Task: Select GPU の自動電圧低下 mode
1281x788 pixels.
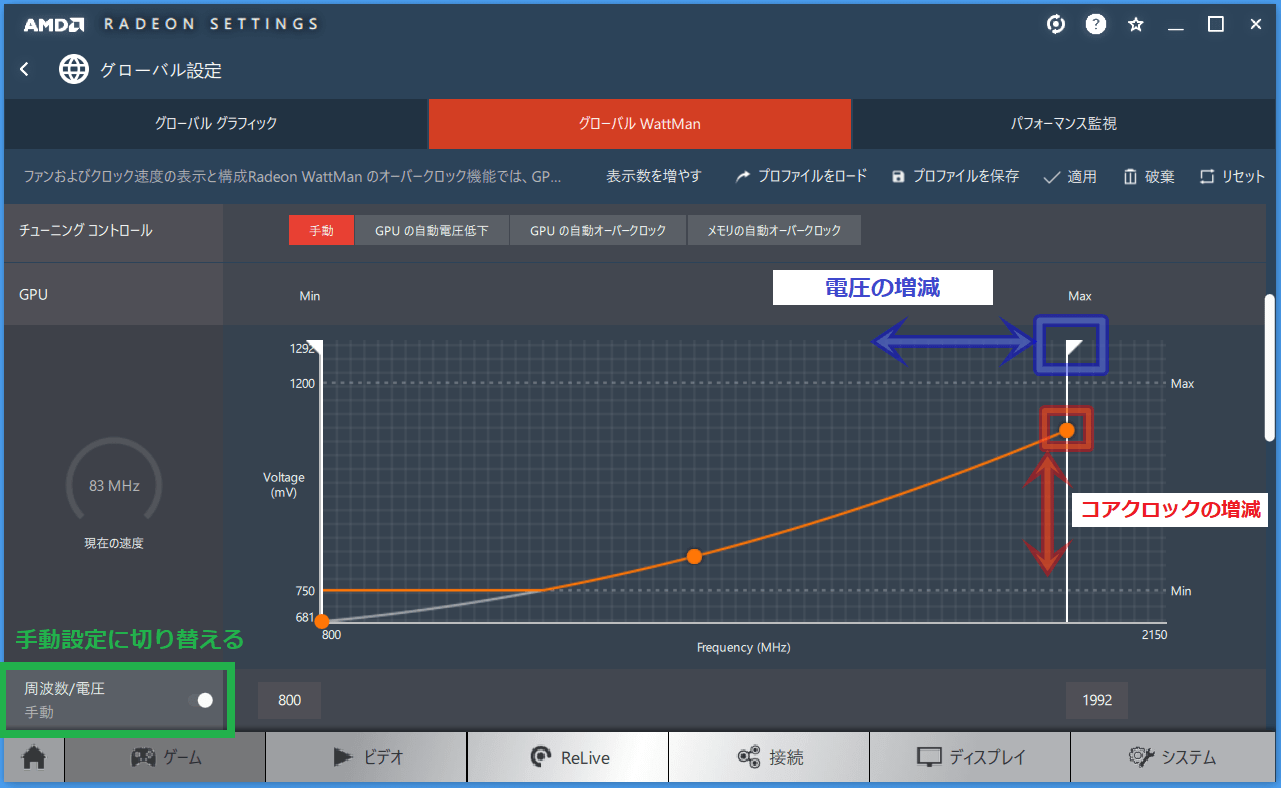Action: 432,230
